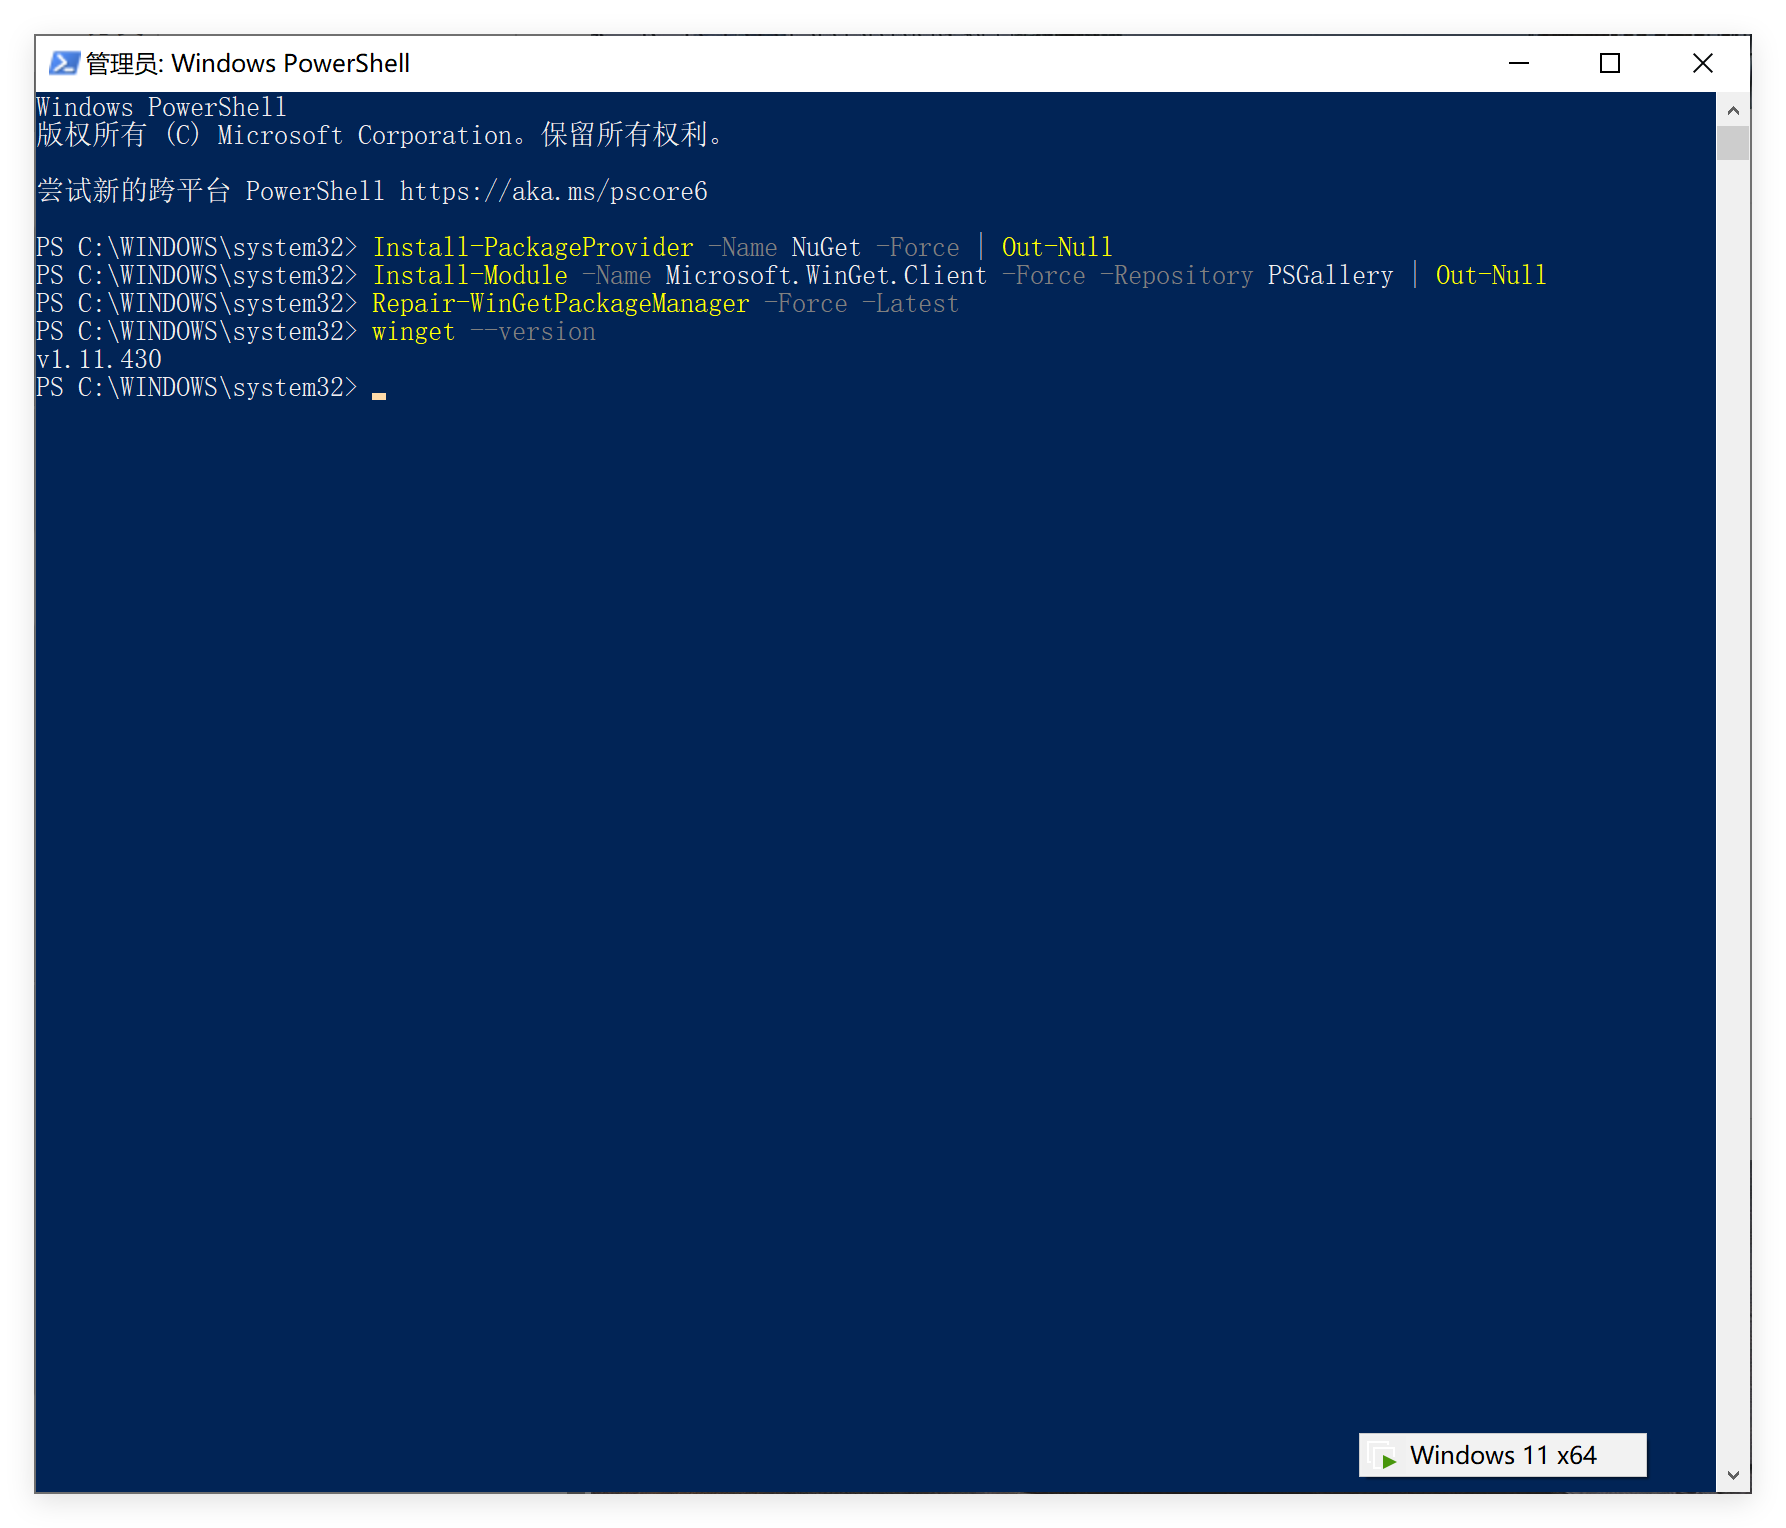The height and width of the screenshot is (1528, 1786).
Task: Click the NuGet parameter value
Action: point(825,247)
